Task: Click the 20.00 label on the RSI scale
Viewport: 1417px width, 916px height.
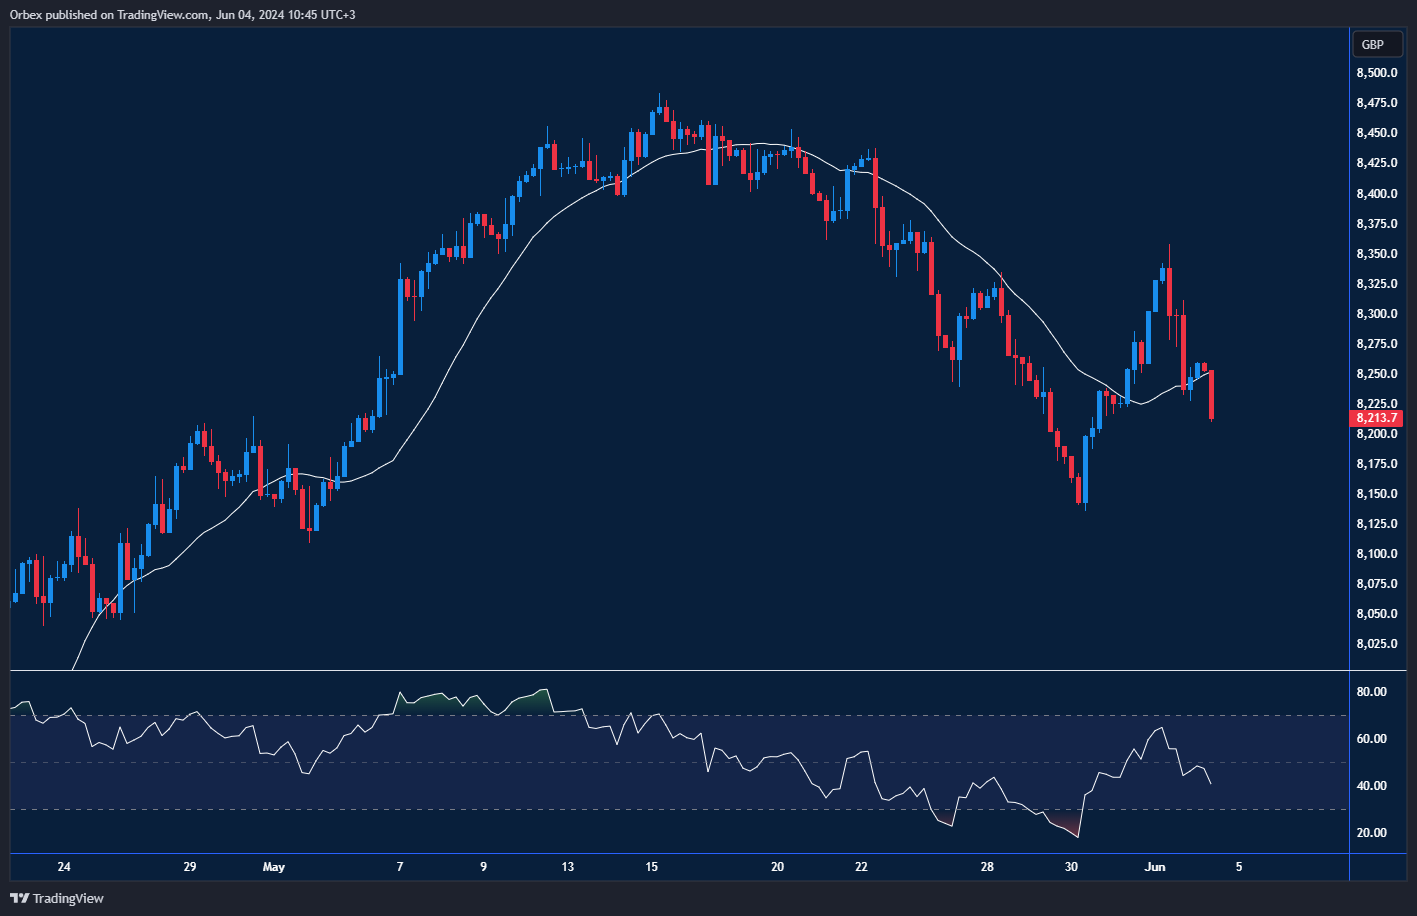Action: click(1371, 832)
